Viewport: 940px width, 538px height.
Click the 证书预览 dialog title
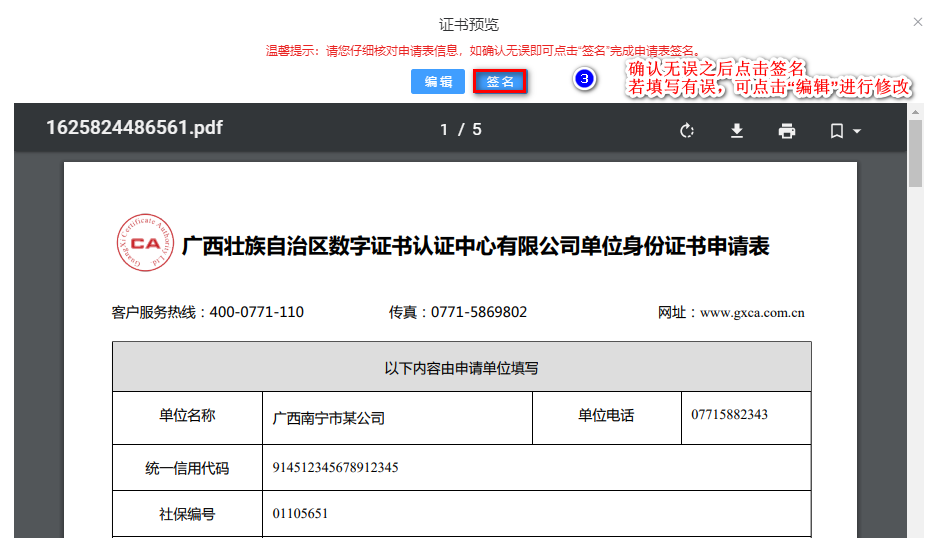click(469, 24)
